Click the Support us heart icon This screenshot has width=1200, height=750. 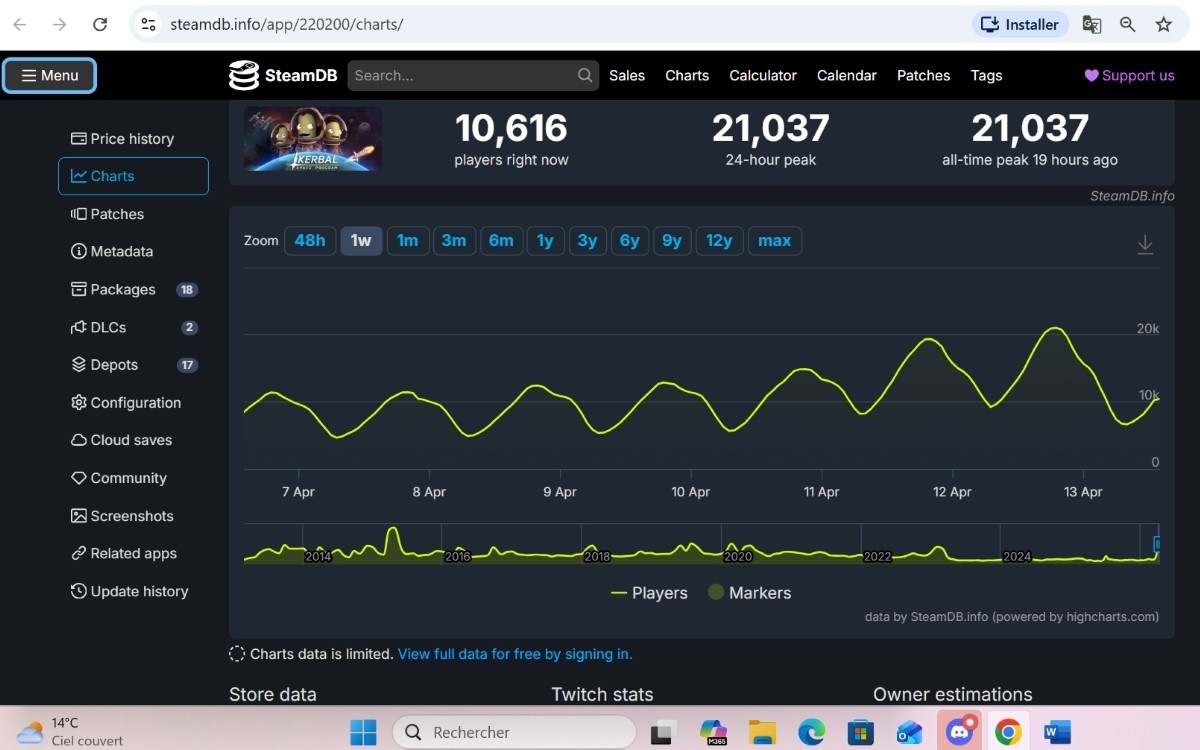[x=1090, y=75]
